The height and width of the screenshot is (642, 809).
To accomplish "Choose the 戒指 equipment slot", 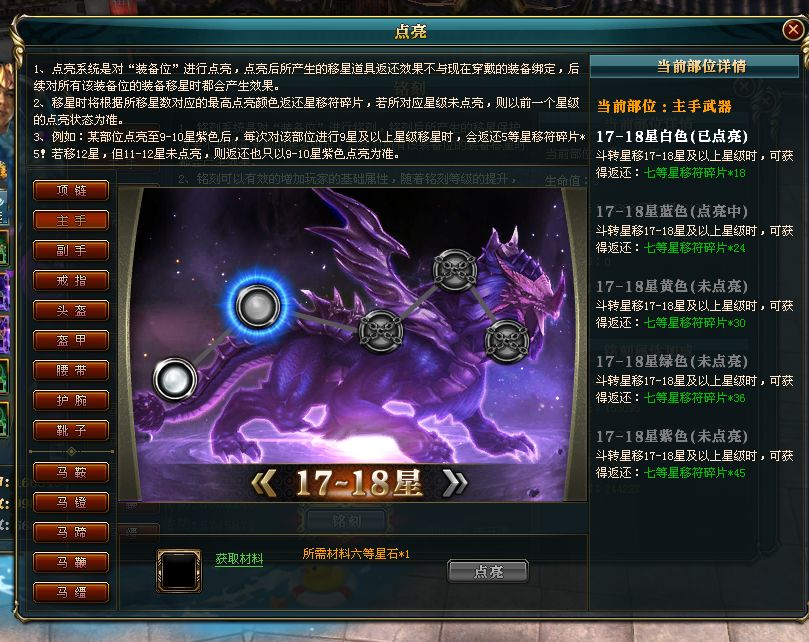I will pos(71,280).
